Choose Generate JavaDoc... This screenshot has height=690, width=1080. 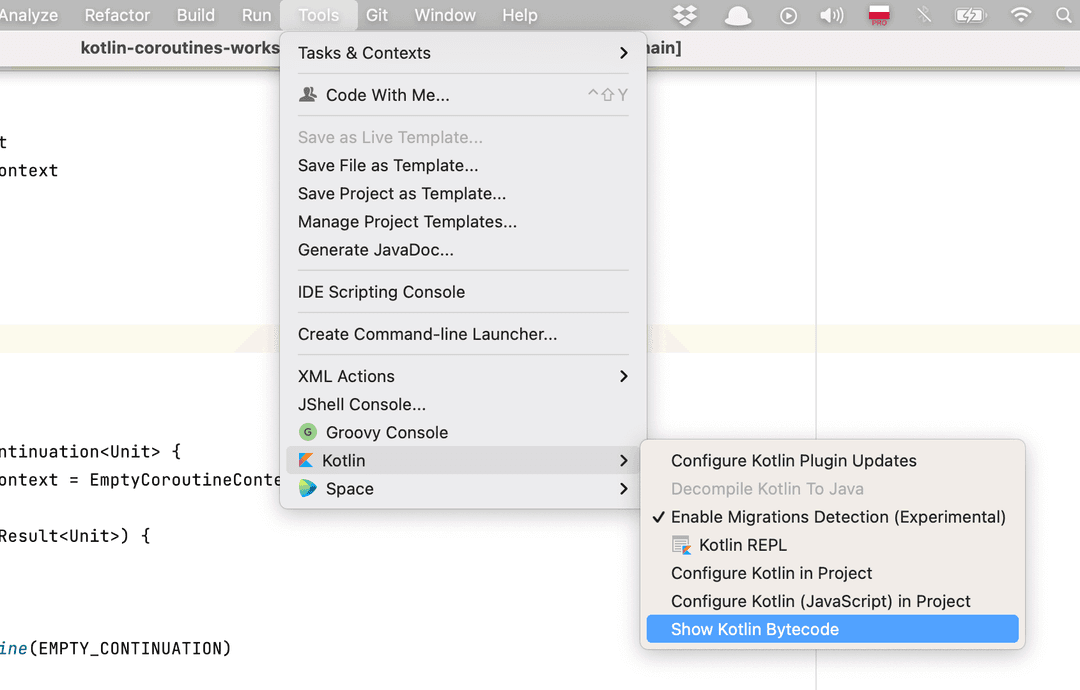375,250
